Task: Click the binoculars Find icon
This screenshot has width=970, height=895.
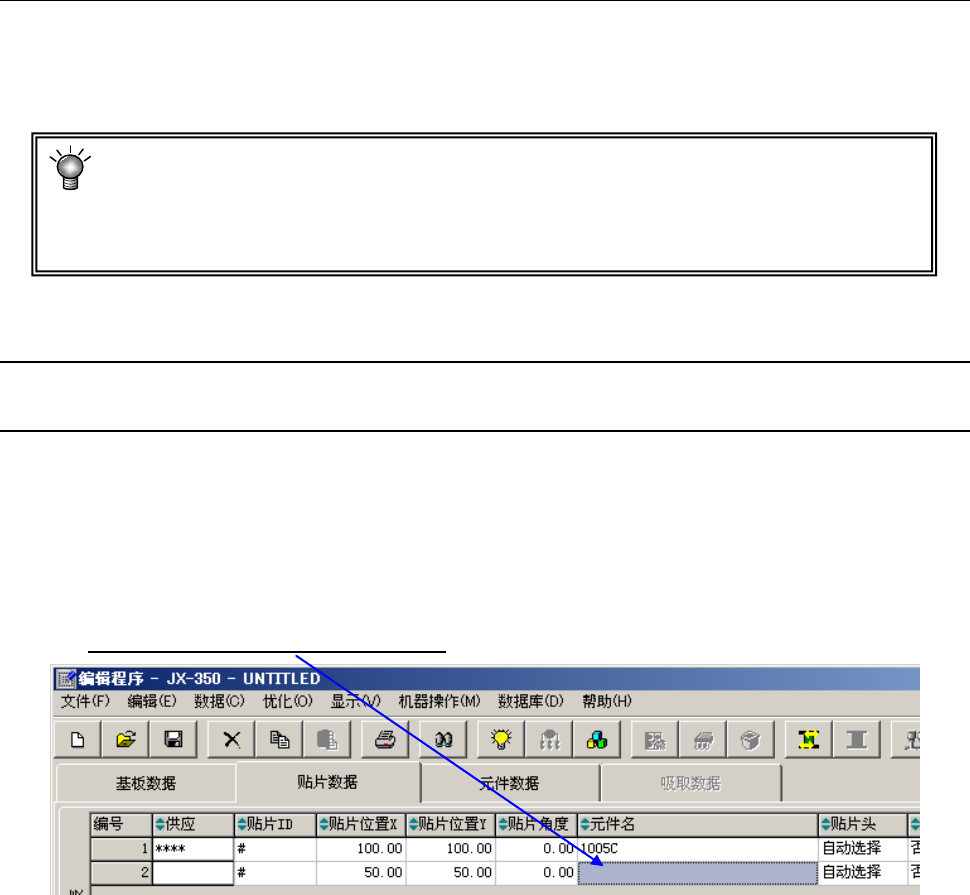Action: (x=443, y=739)
